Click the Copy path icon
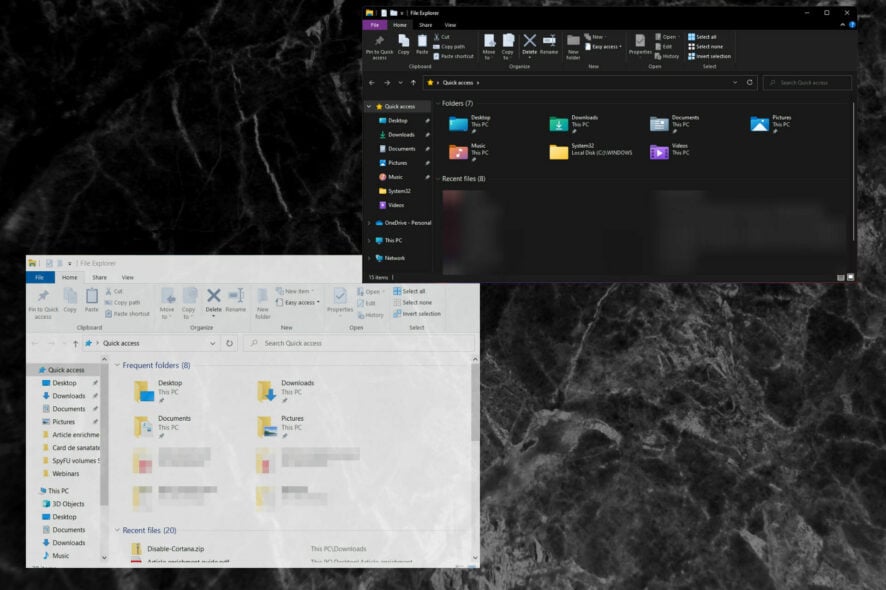 point(127,300)
